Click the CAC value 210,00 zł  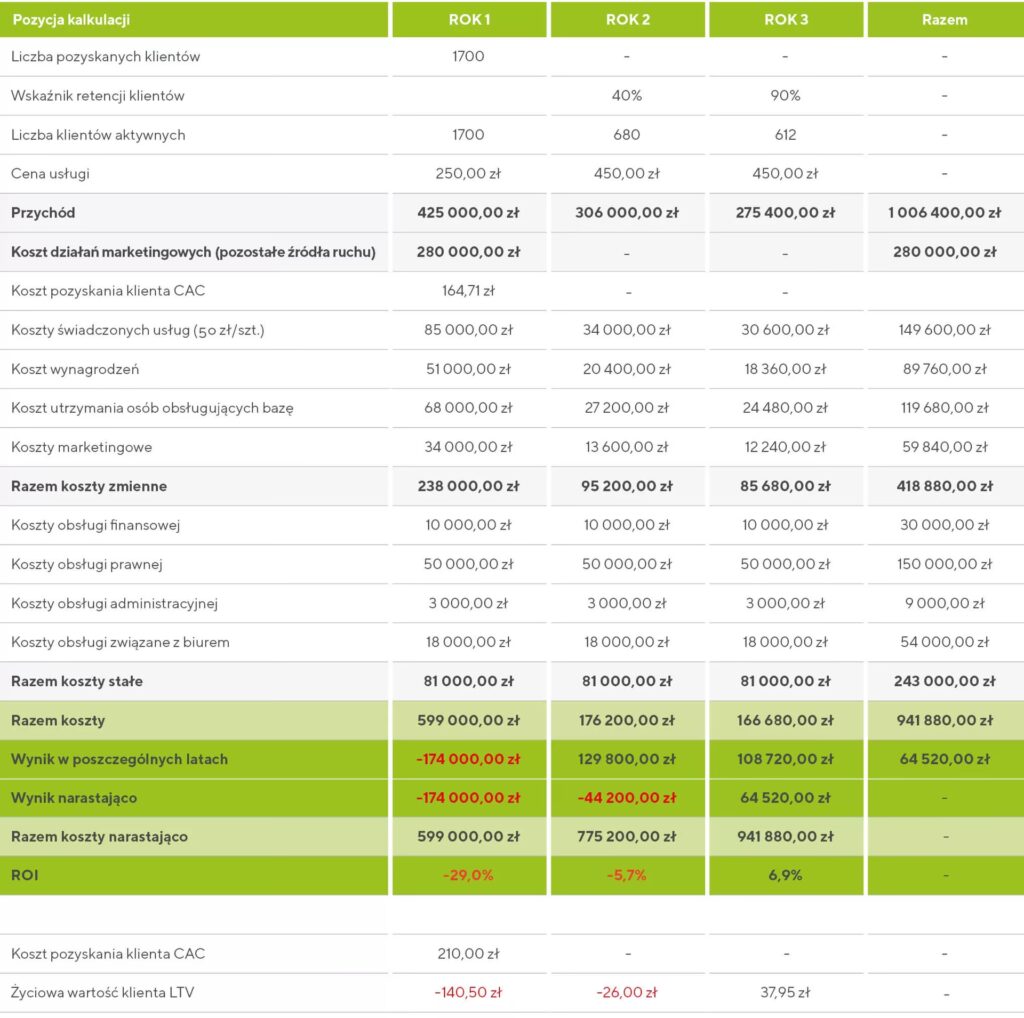[468, 954]
